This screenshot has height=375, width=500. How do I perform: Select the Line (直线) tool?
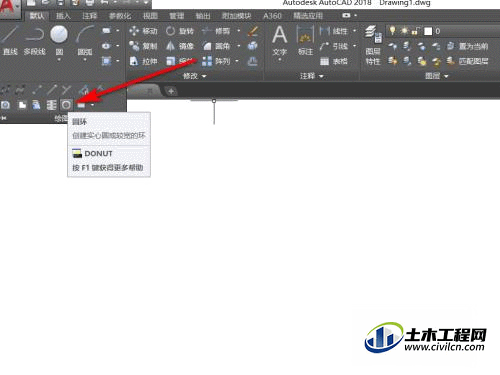tap(9, 41)
